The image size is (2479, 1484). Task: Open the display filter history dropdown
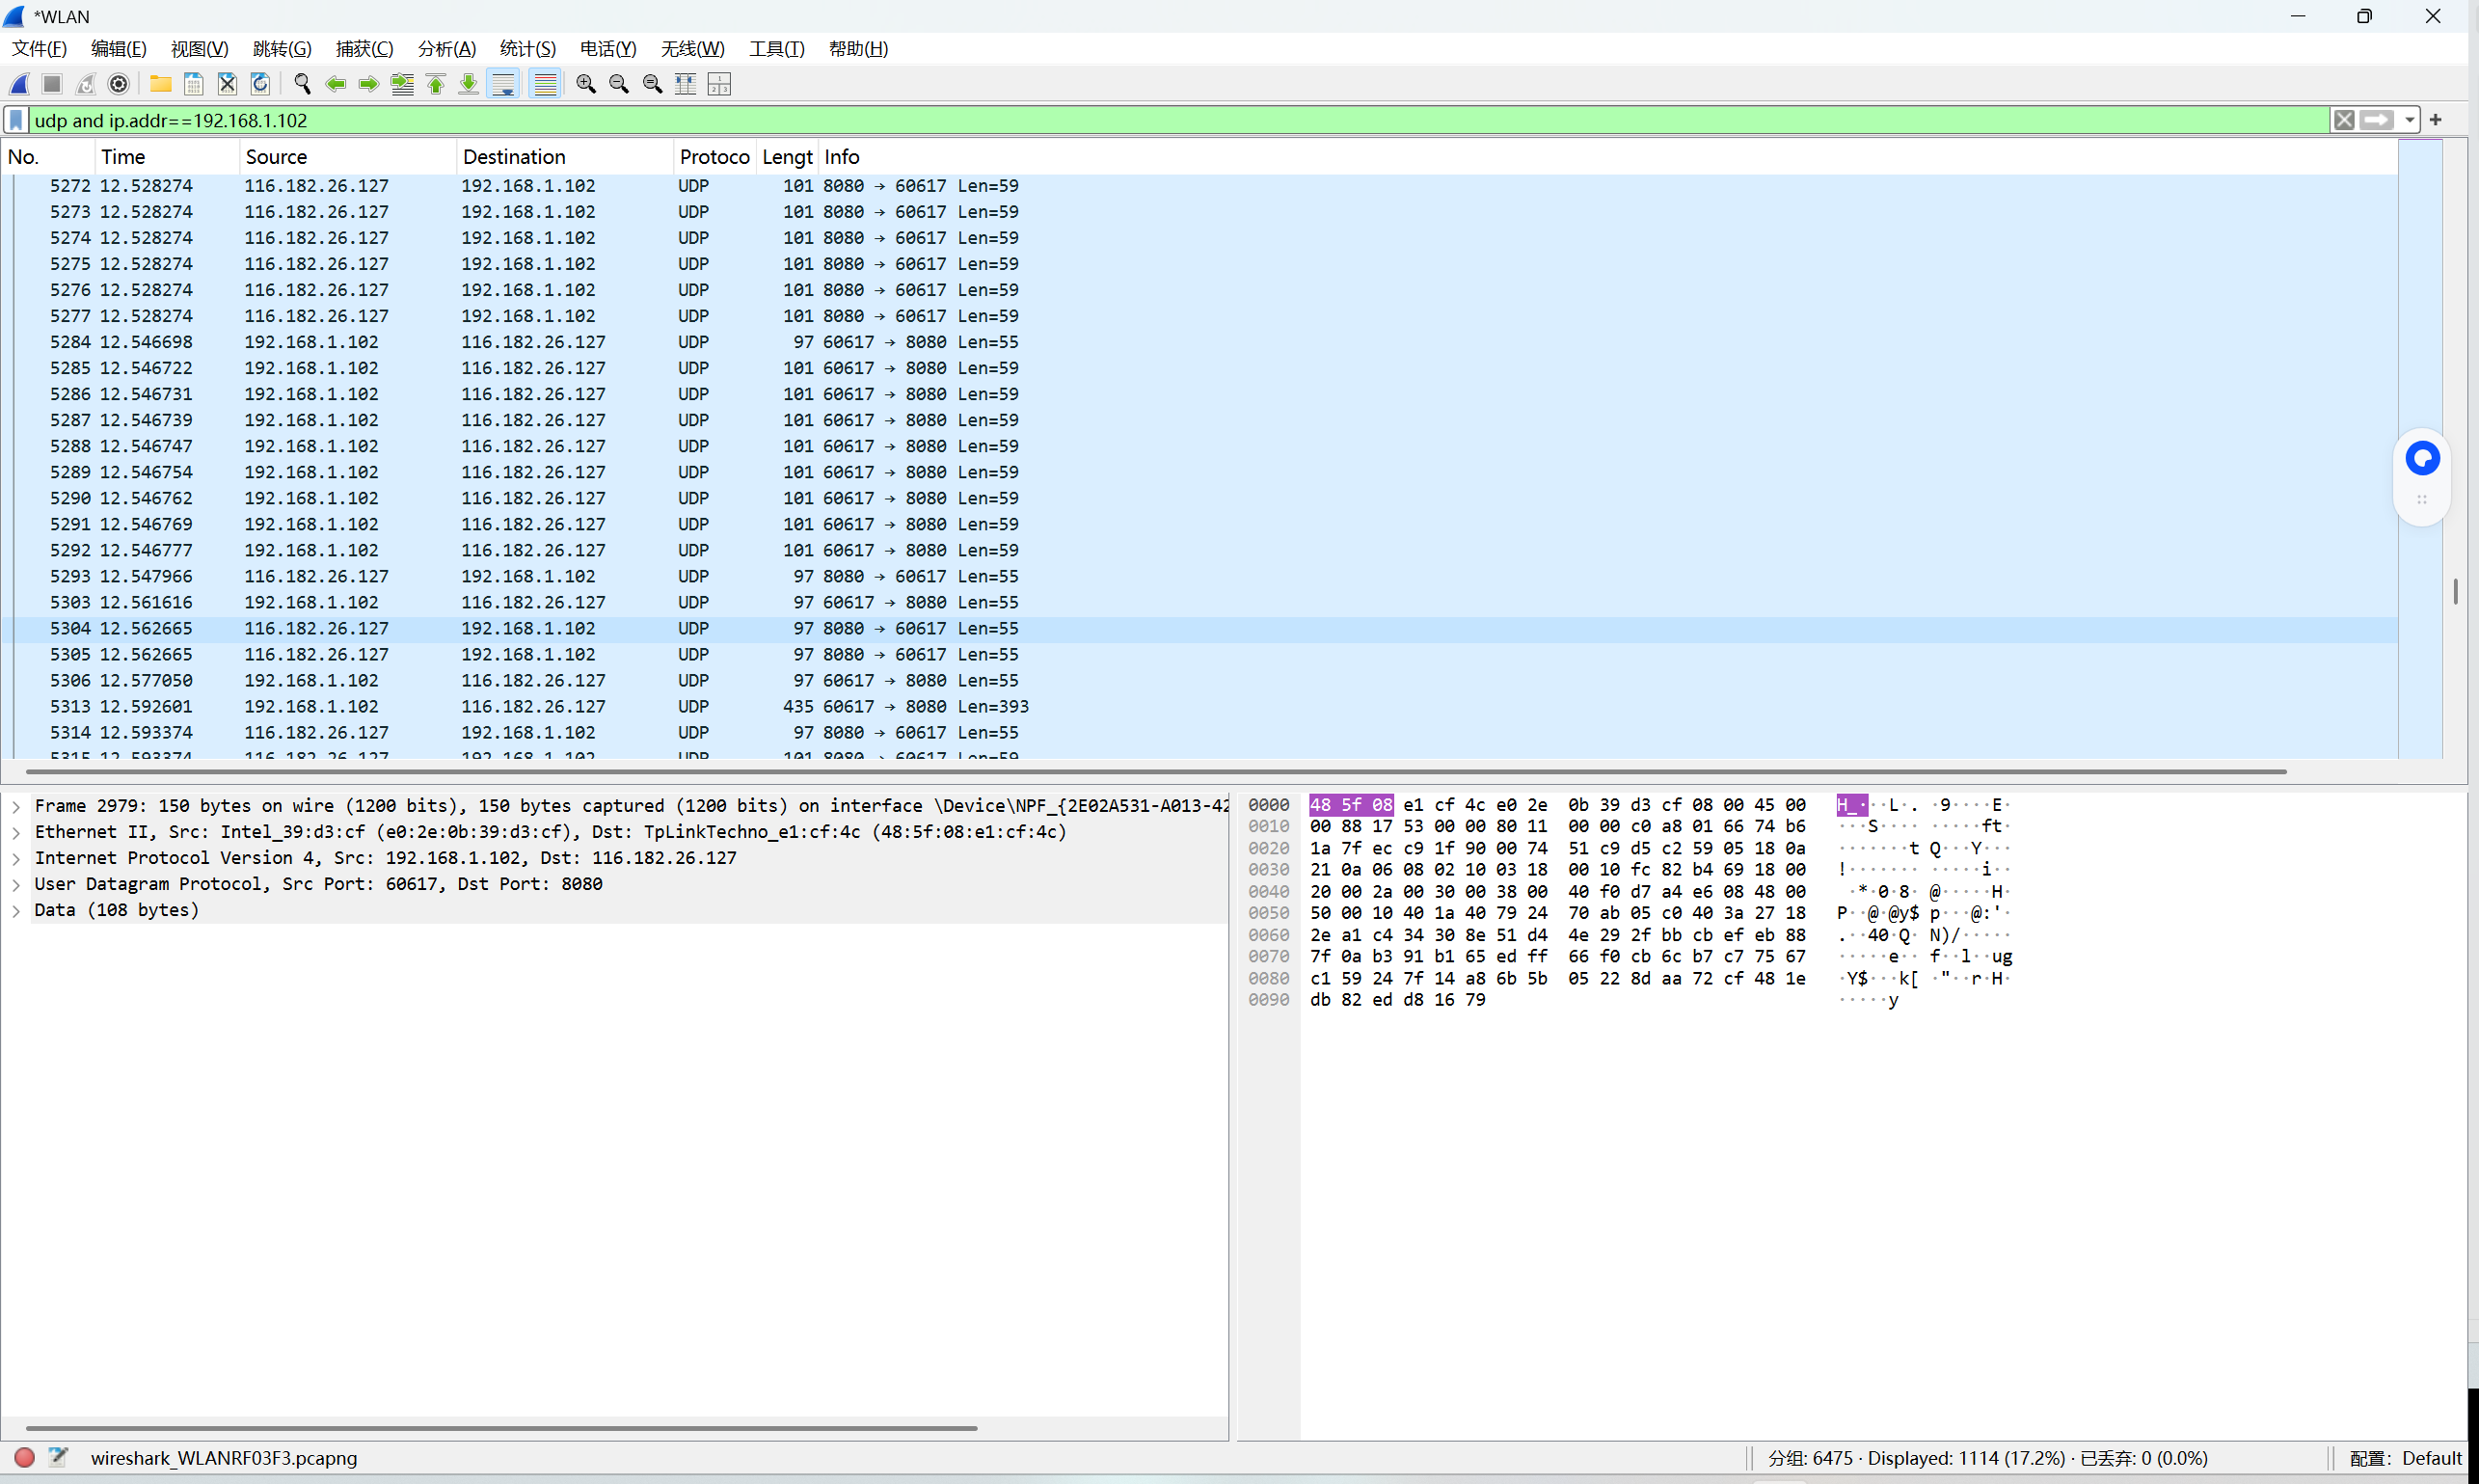2409,120
